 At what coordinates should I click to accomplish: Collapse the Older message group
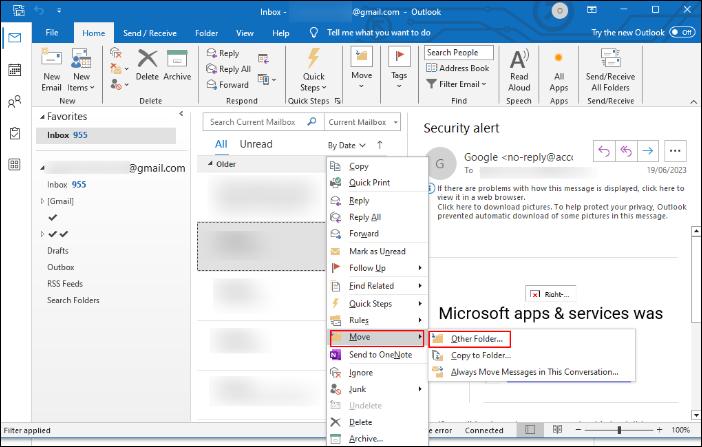coord(210,164)
